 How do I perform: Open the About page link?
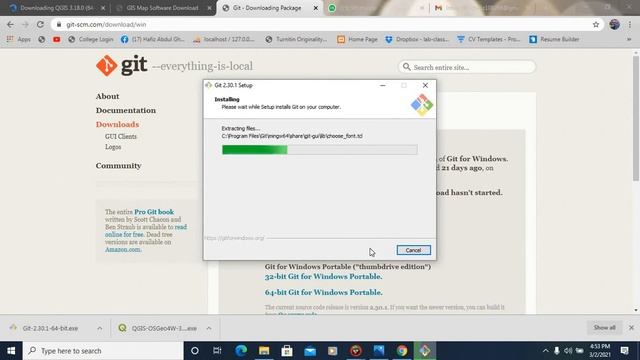(107, 96)
